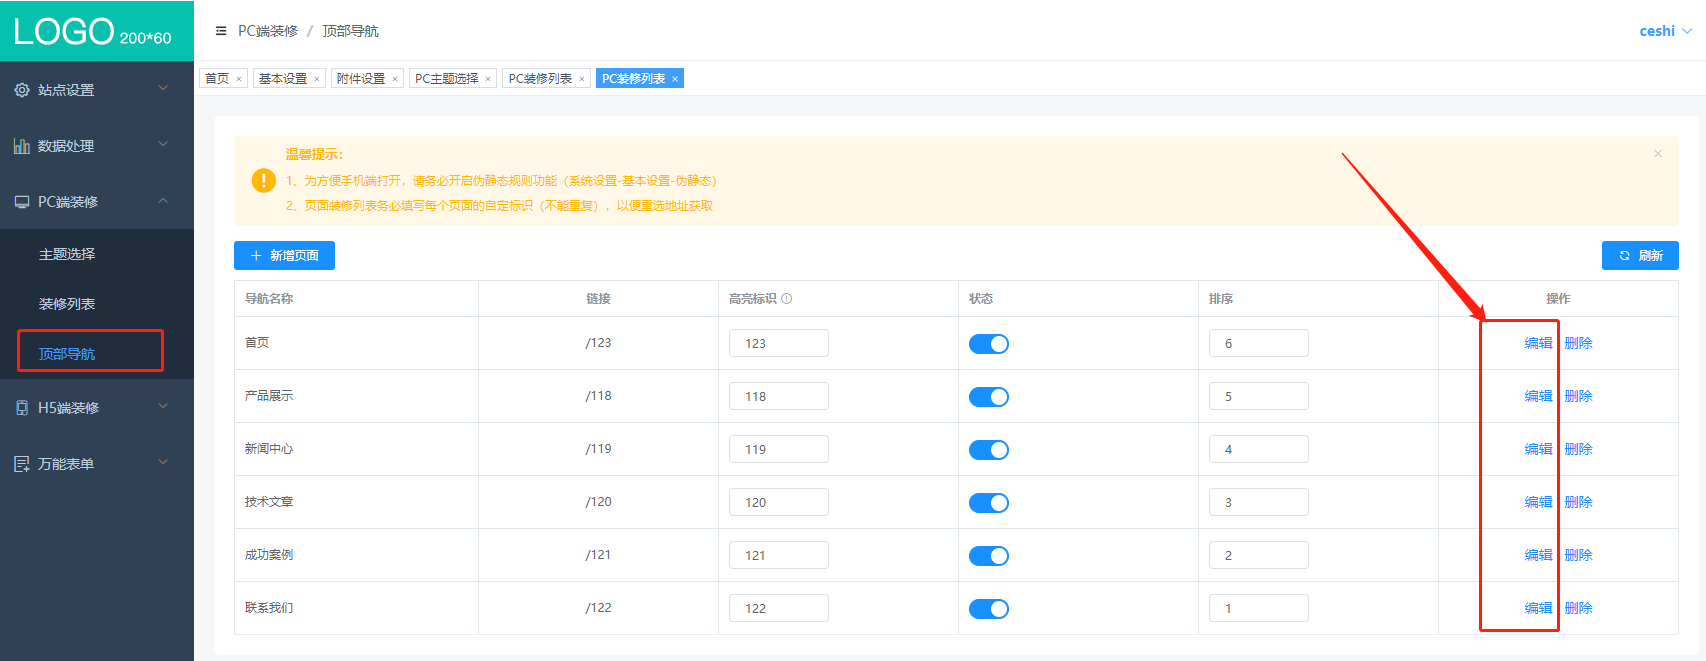Dismiss the yellow 温馨提示 alert
This screenshot has height=661, width=1706.
[1657, 154]
